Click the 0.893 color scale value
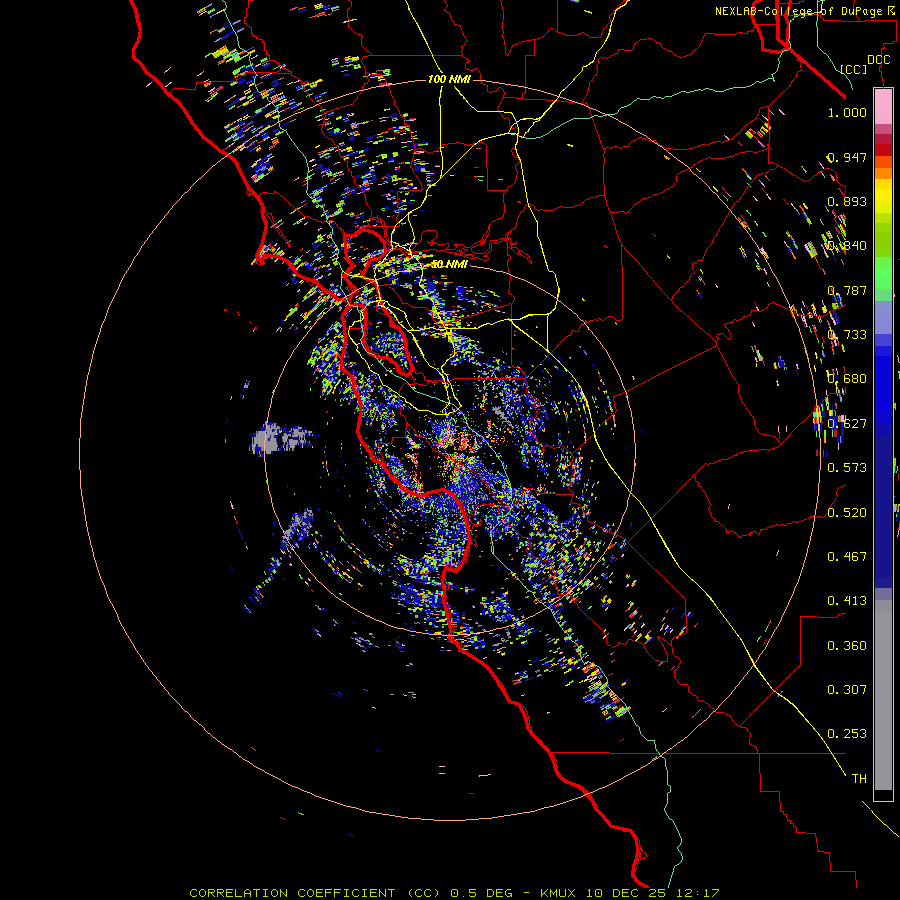 (847, 201)
